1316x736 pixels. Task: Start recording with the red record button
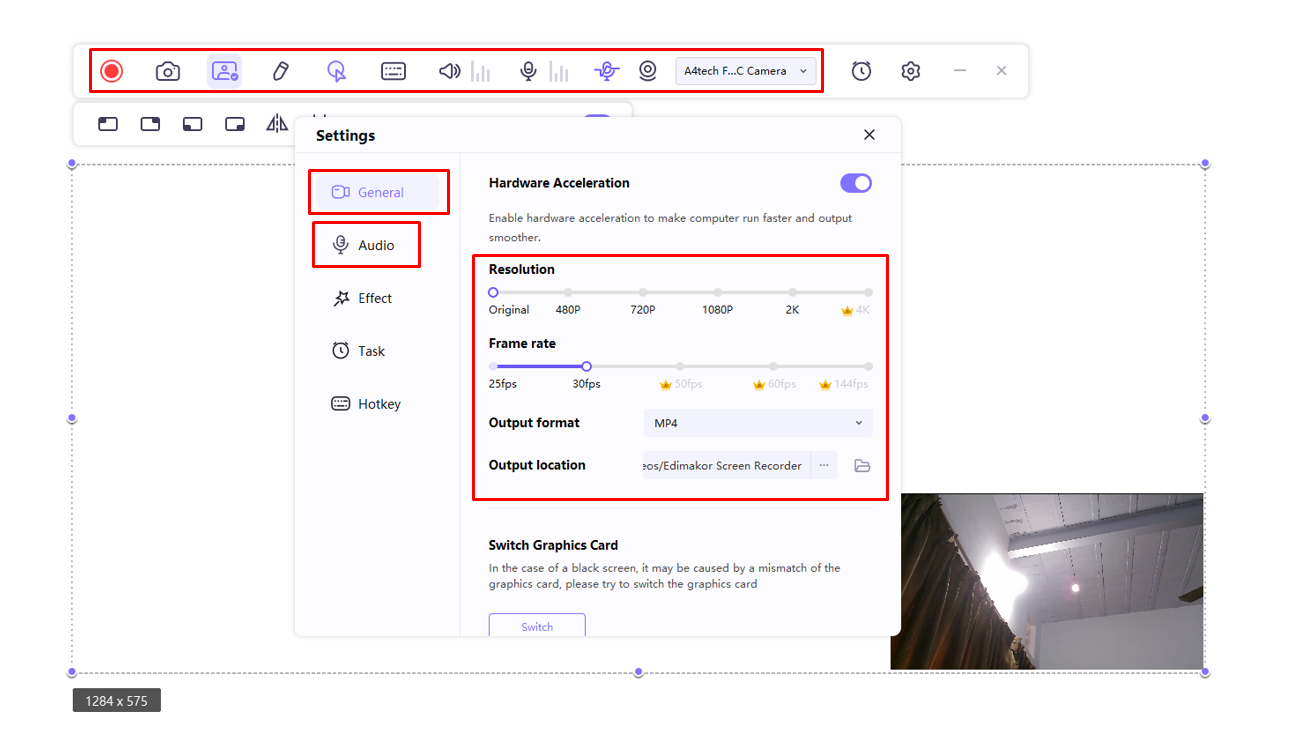[x=111, y=71]
